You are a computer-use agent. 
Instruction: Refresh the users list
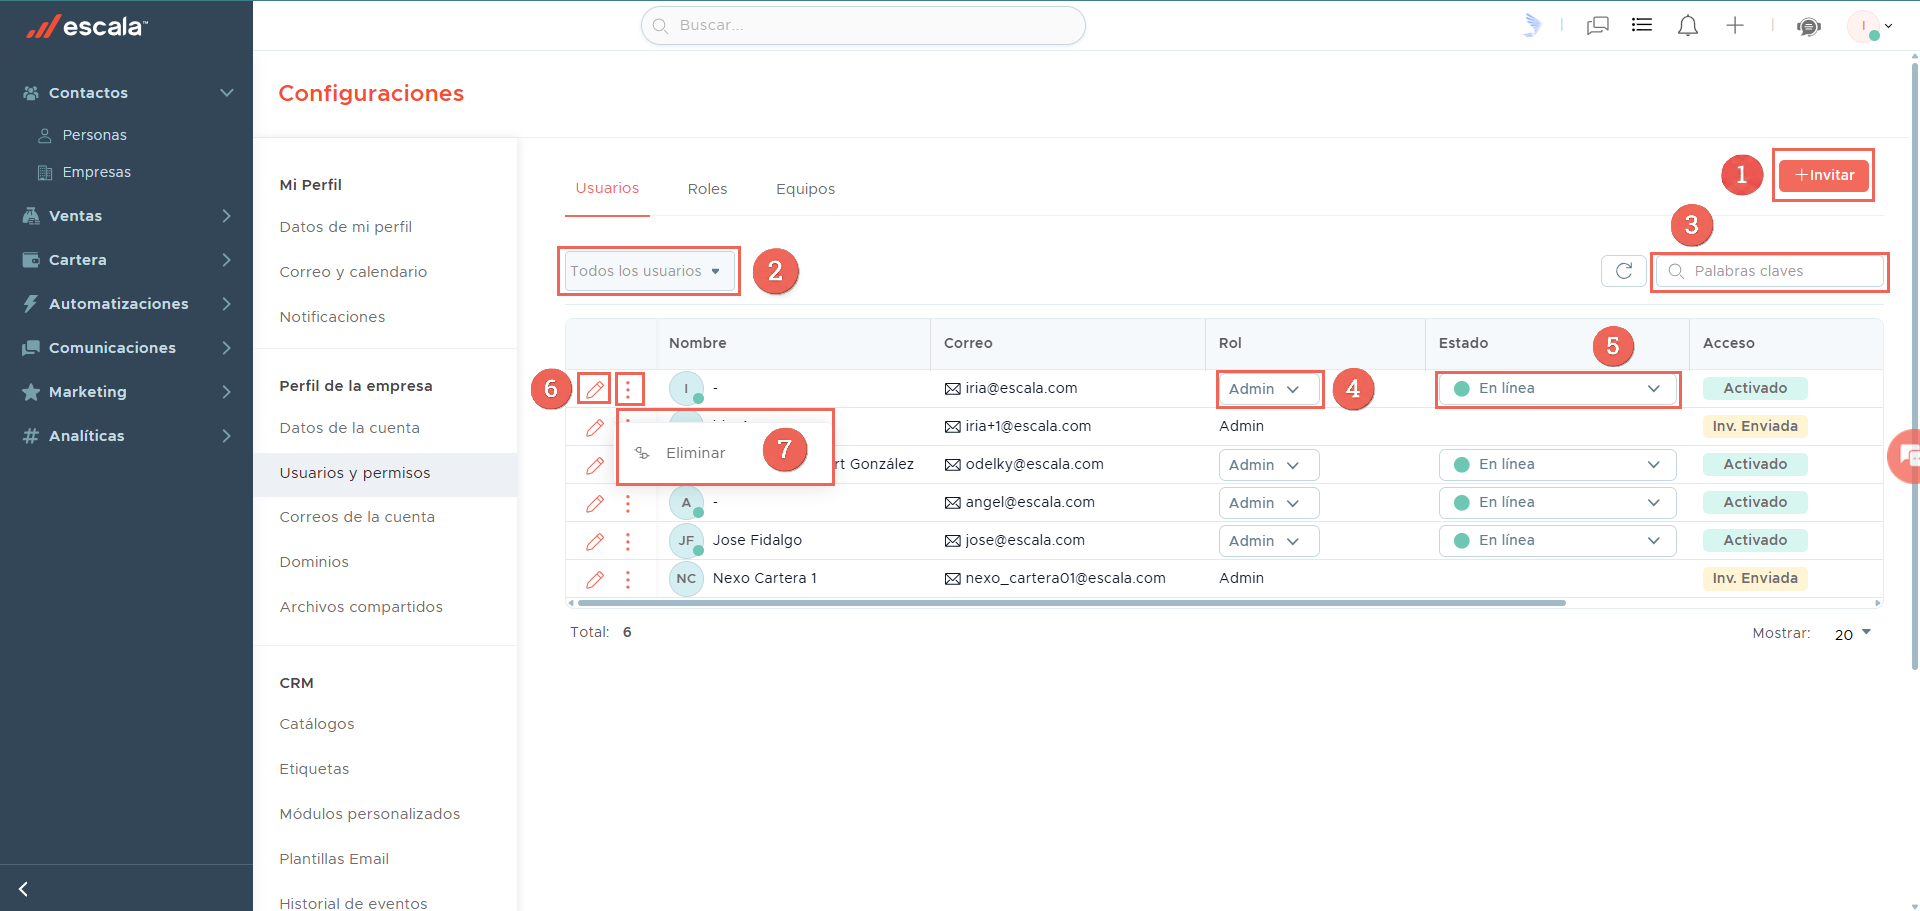pos(1624,271)
